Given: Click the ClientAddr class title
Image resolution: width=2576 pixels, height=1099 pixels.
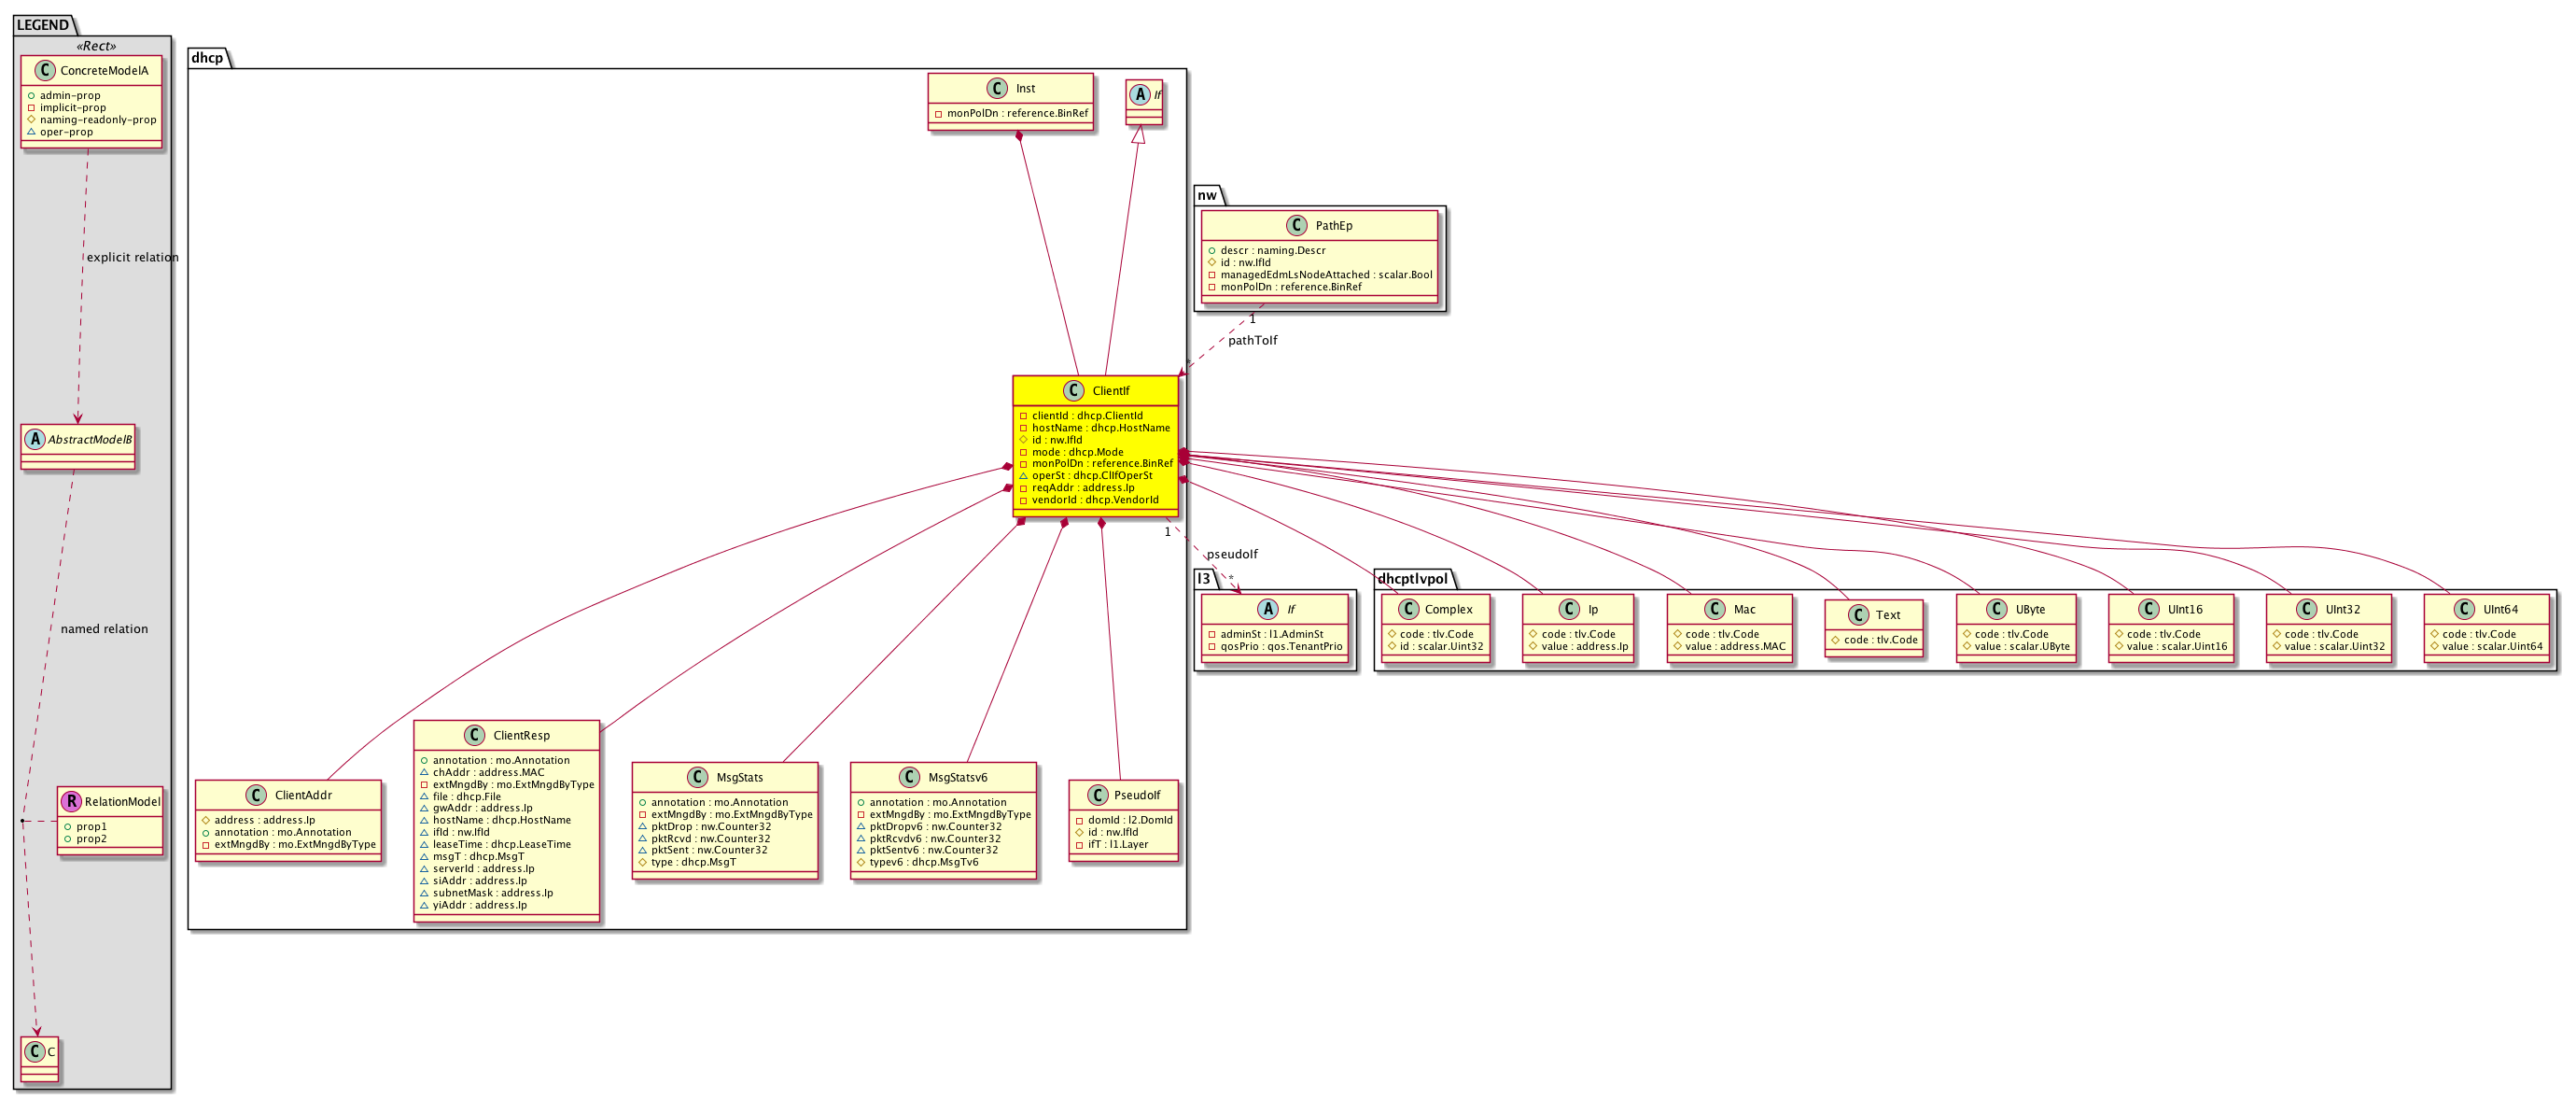Looking at the screenshot, I should 303,795.
